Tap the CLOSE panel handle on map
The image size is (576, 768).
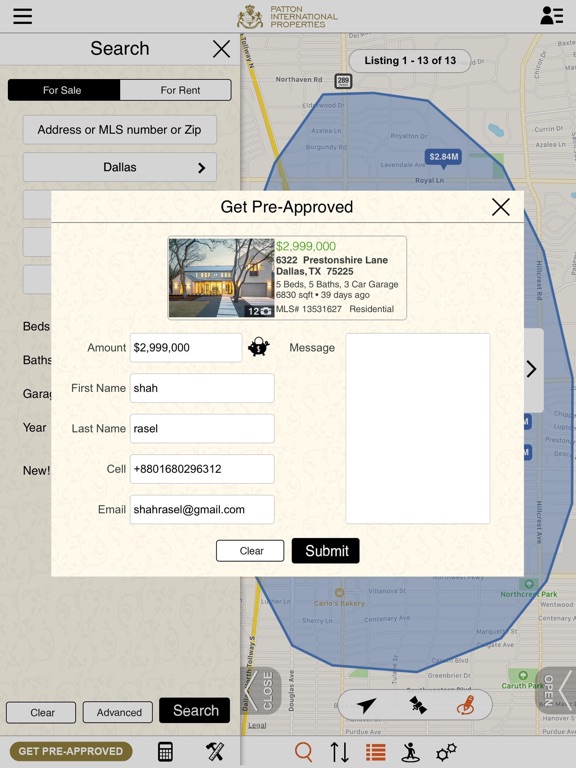pos(262,691)
